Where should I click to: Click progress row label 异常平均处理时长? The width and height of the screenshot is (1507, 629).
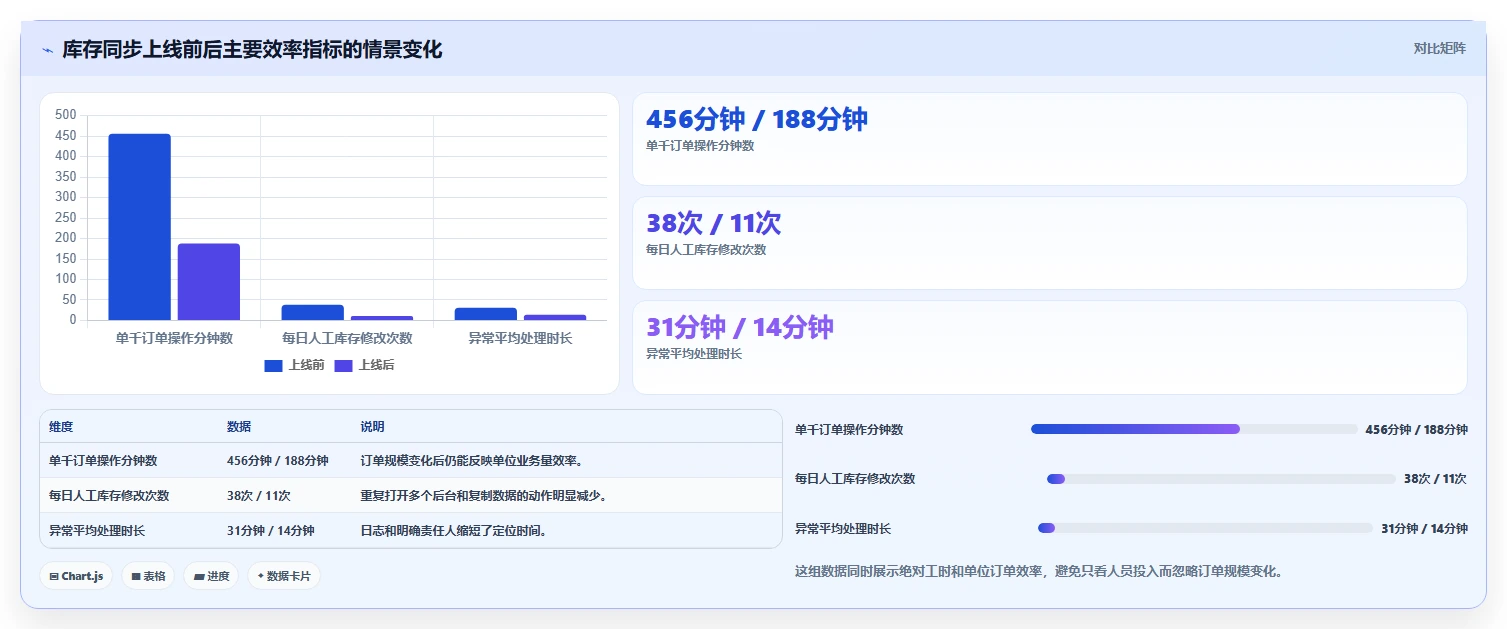843,528
